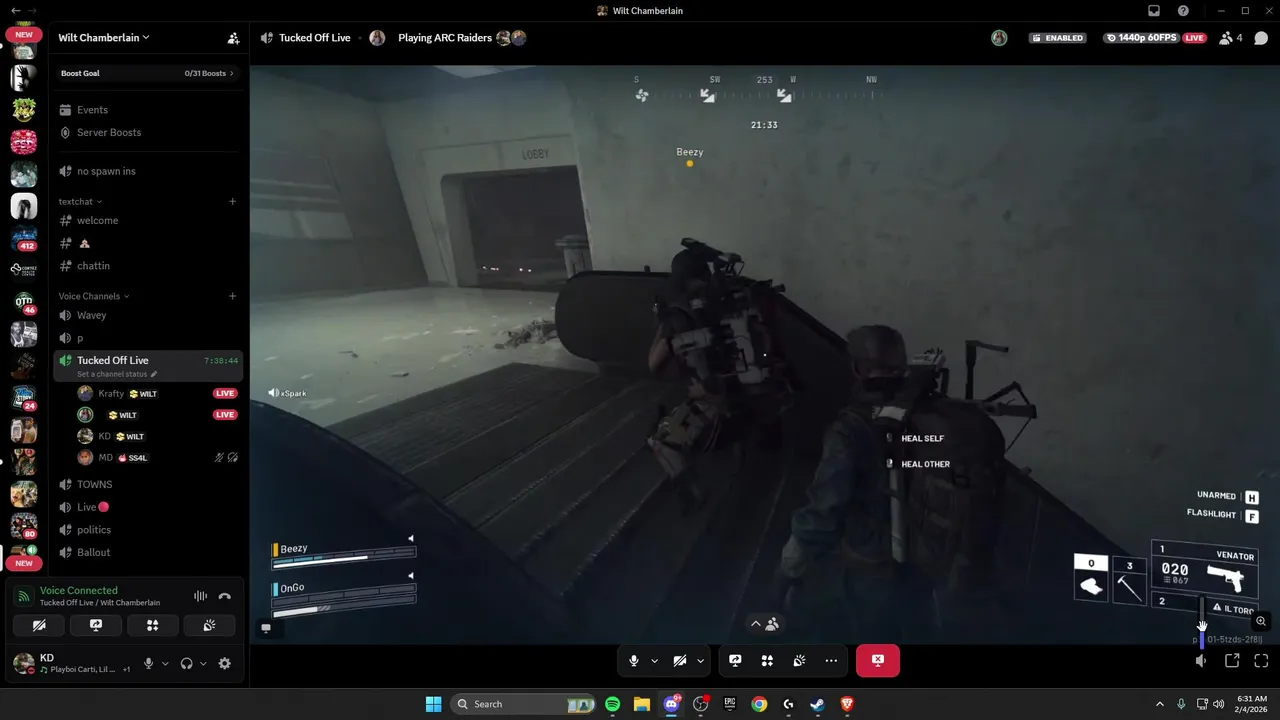Show hidden icons in system tray
Image resolution: width=1280 pixels, height=720 pixels.
point(1160,704)
